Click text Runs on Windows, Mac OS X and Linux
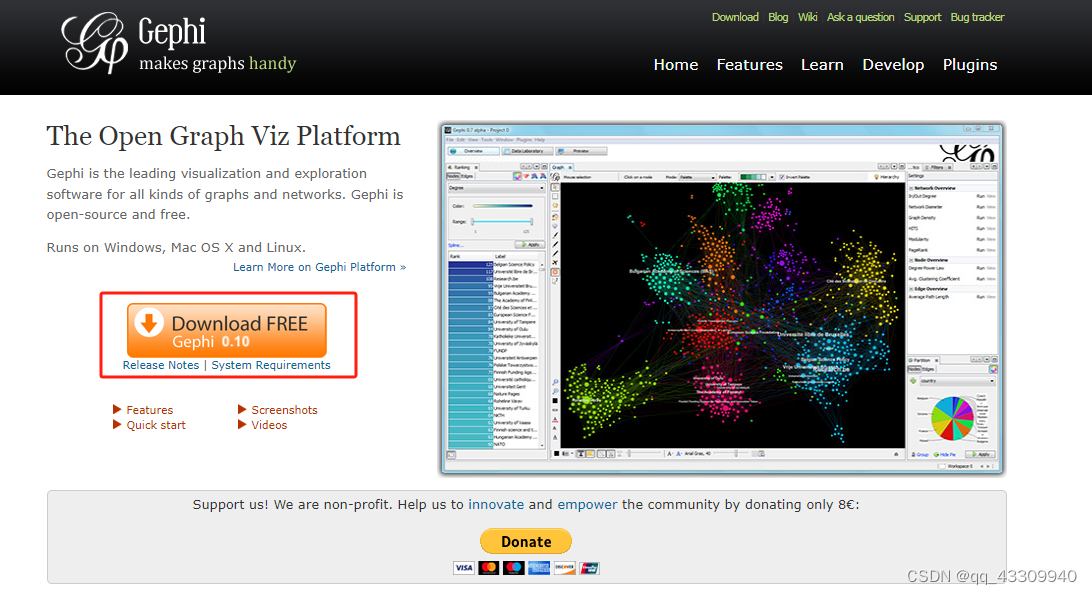 click(176, 247)
